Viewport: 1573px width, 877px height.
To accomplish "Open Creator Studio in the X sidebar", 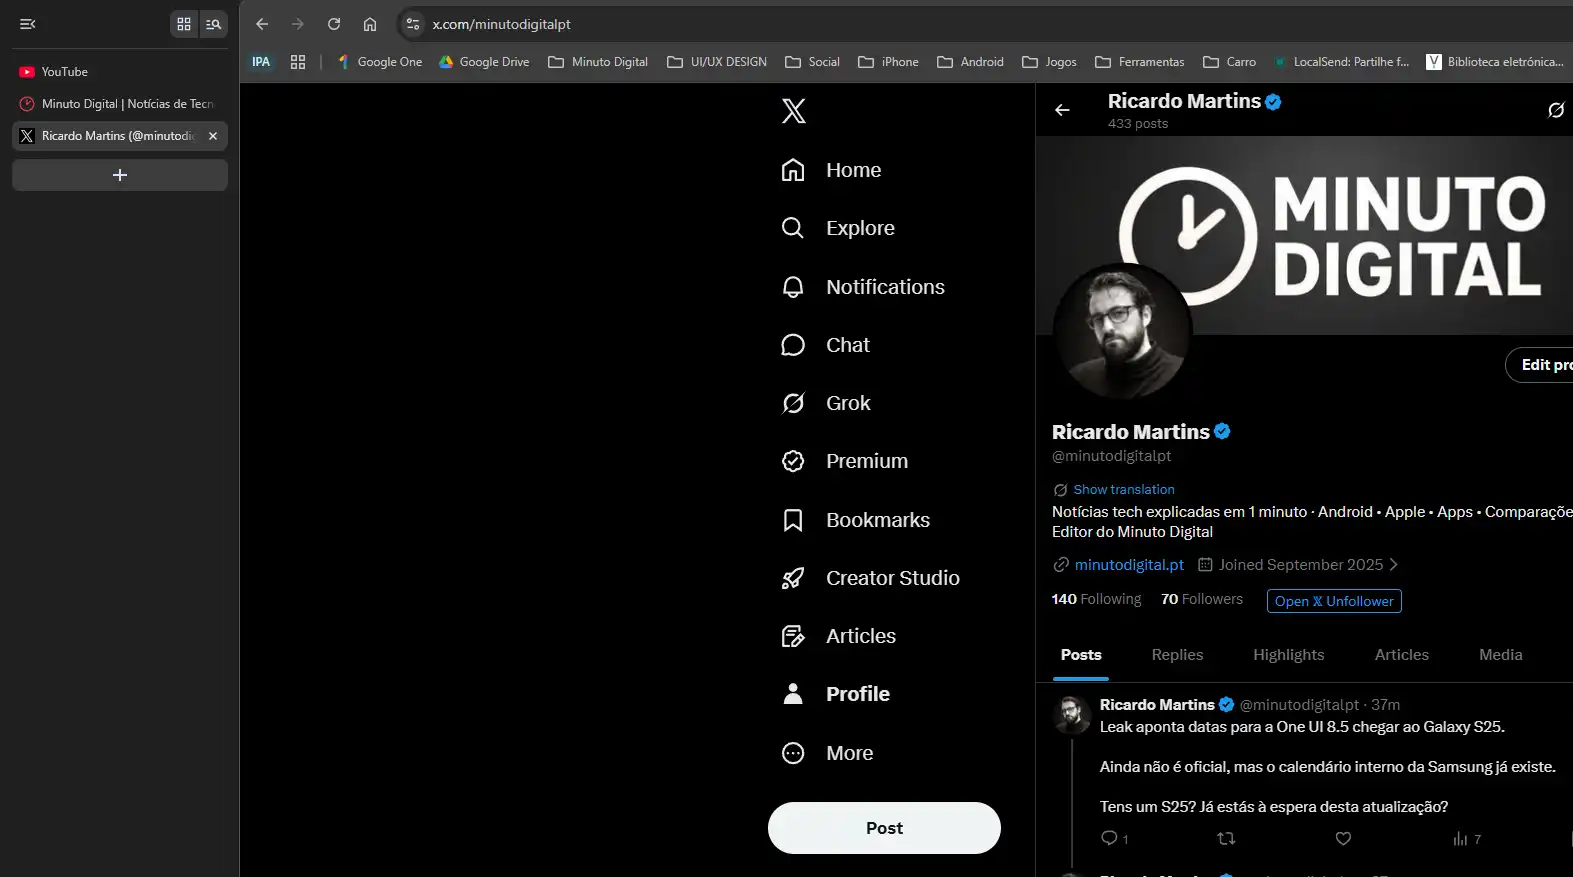I will pos(870,578).
